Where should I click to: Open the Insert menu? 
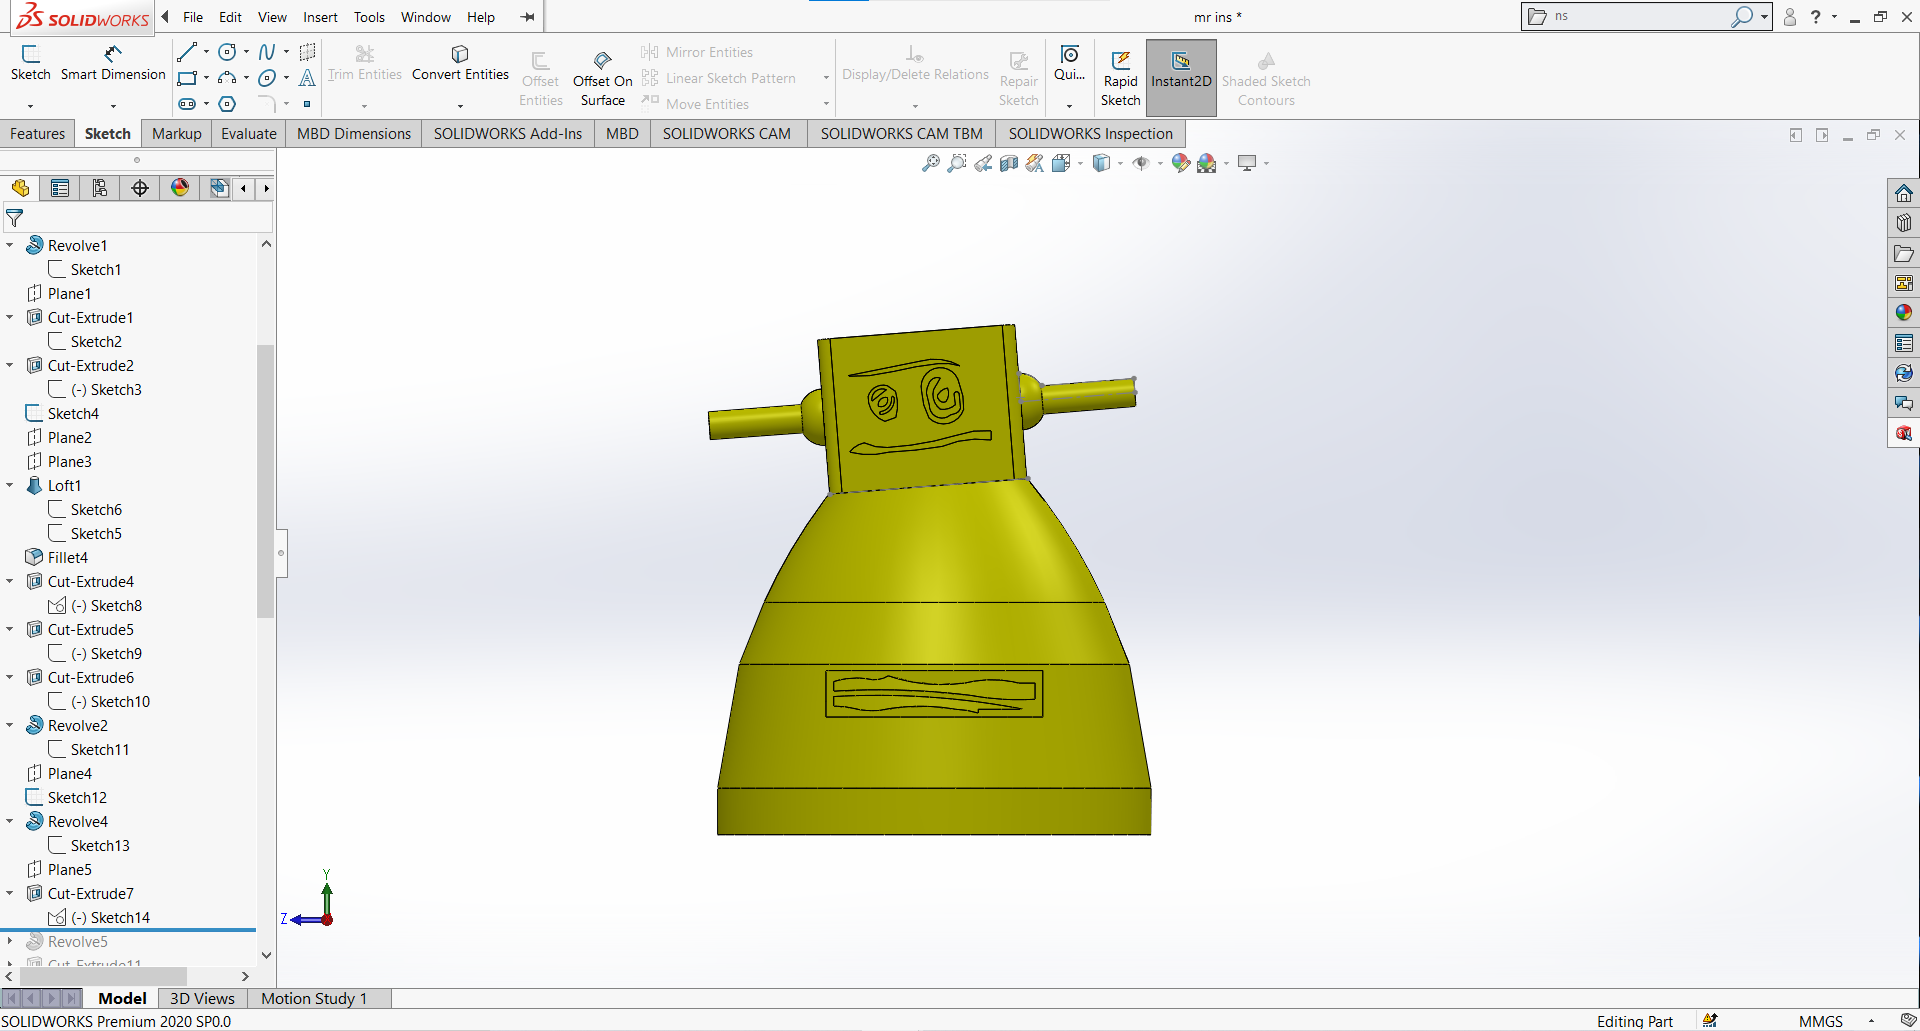tap(320, 17)
